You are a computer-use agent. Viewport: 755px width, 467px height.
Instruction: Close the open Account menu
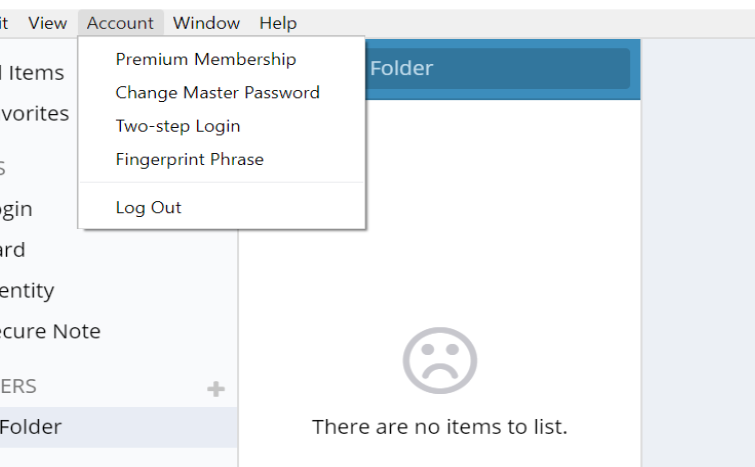pos(120,23)
